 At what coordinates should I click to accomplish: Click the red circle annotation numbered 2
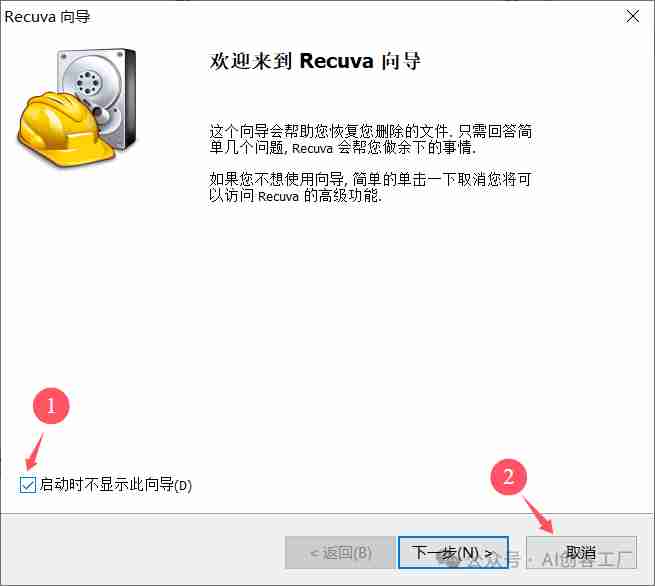click(x=508, y=477)
